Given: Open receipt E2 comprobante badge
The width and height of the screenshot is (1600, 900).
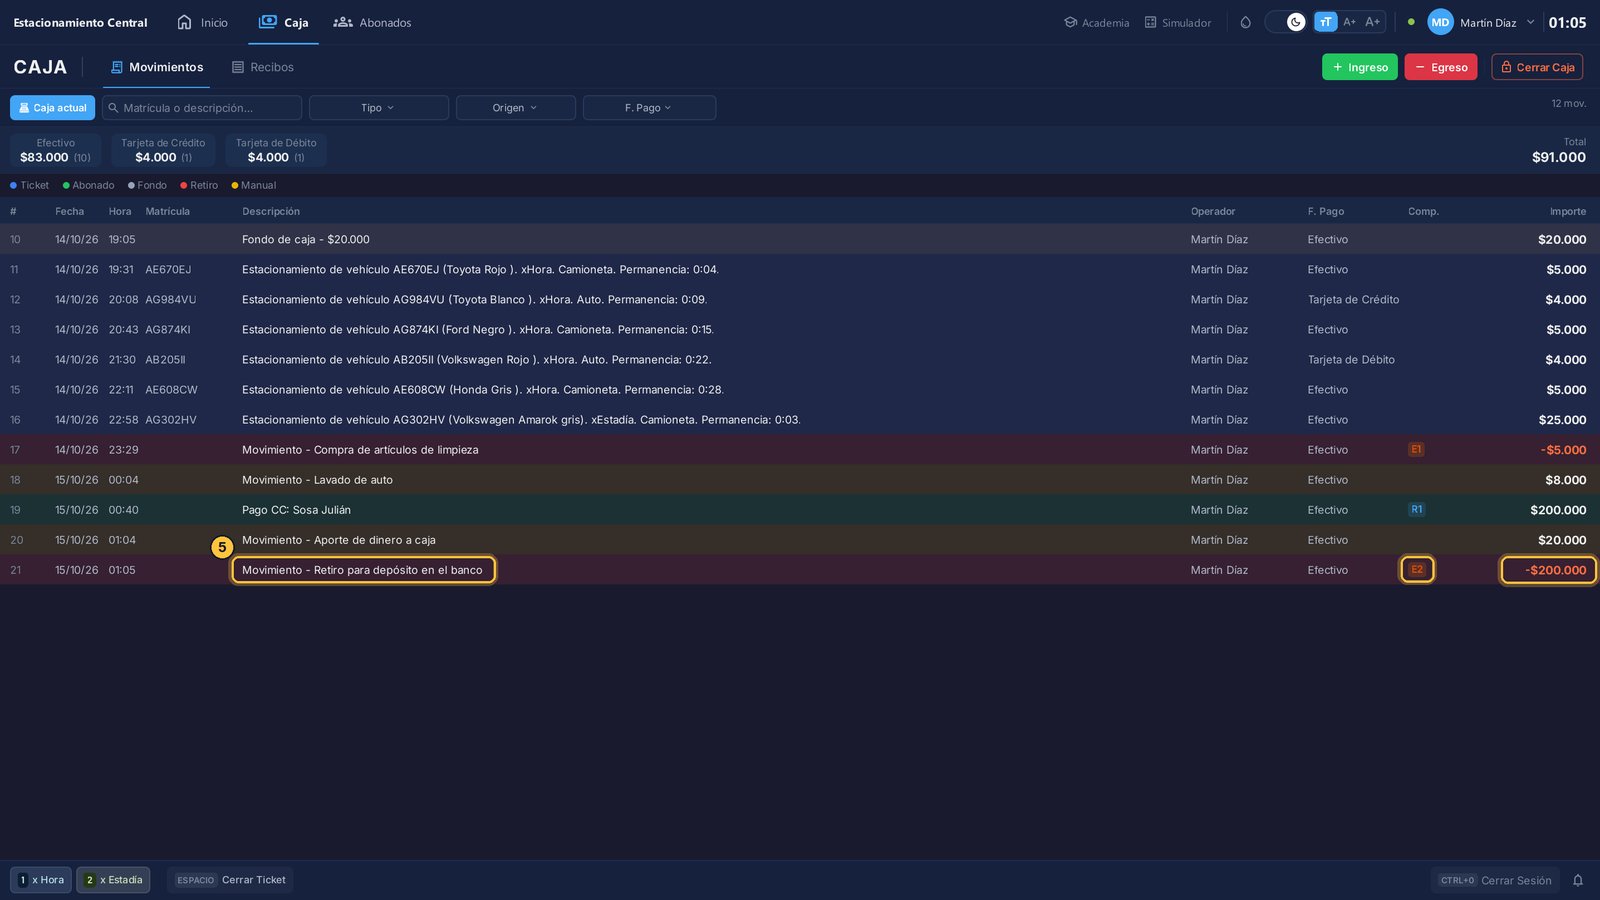Looking at the screenshot, I should (1417, 570).
